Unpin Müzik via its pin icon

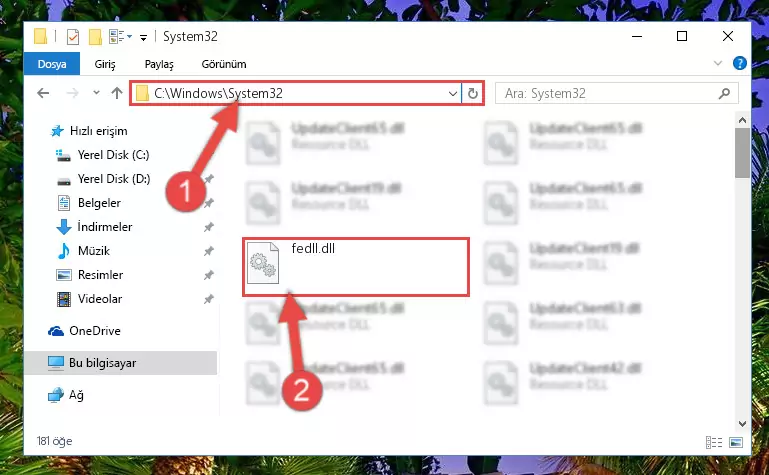click(x=209, y=251)
